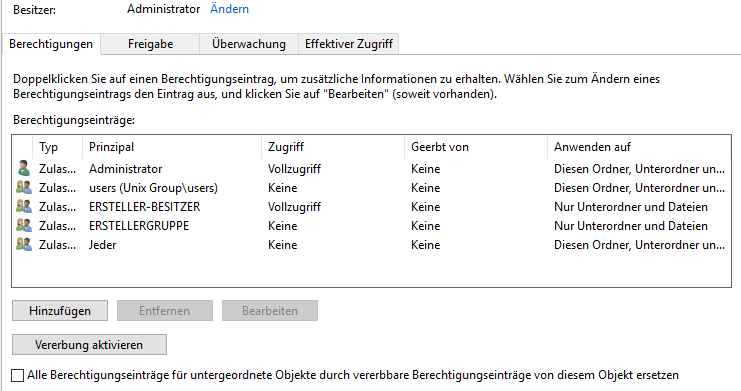The width and height of the screenshot is (741, 391).
Task: Click the Typ column header
Action: click(57, 147)
